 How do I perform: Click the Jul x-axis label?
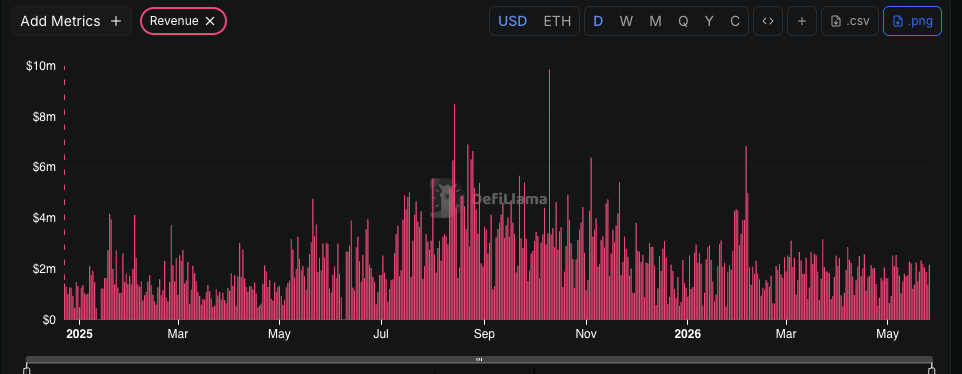coord(381,334)
